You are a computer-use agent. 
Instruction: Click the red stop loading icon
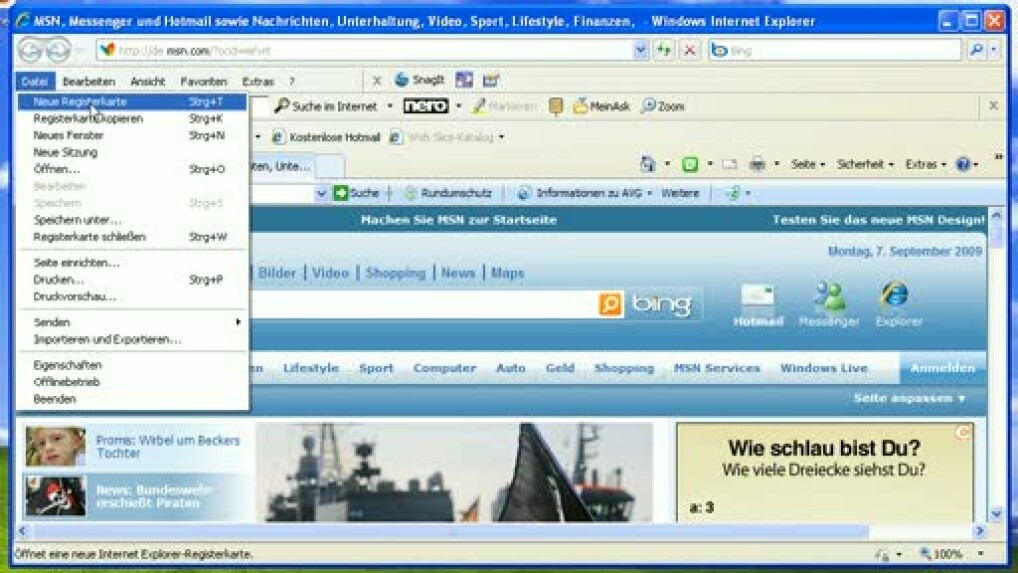[690, 50]
